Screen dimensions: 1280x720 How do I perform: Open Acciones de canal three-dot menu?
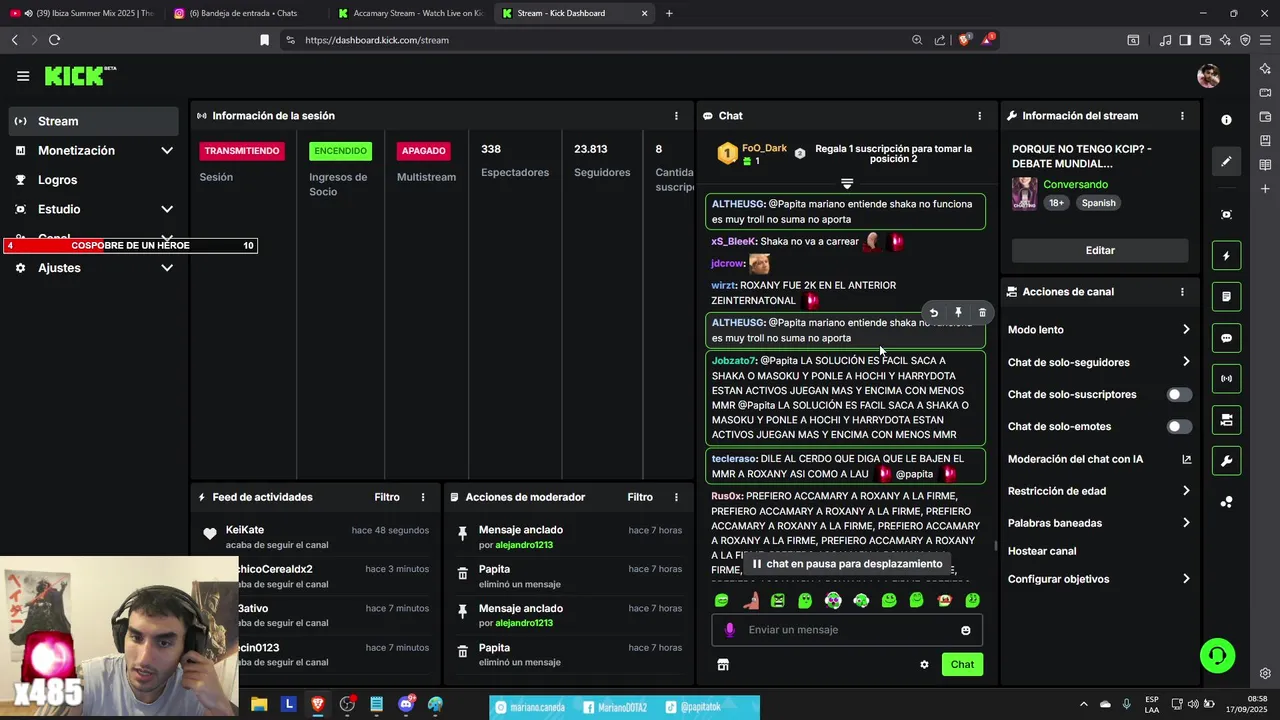coord(1182,292)
